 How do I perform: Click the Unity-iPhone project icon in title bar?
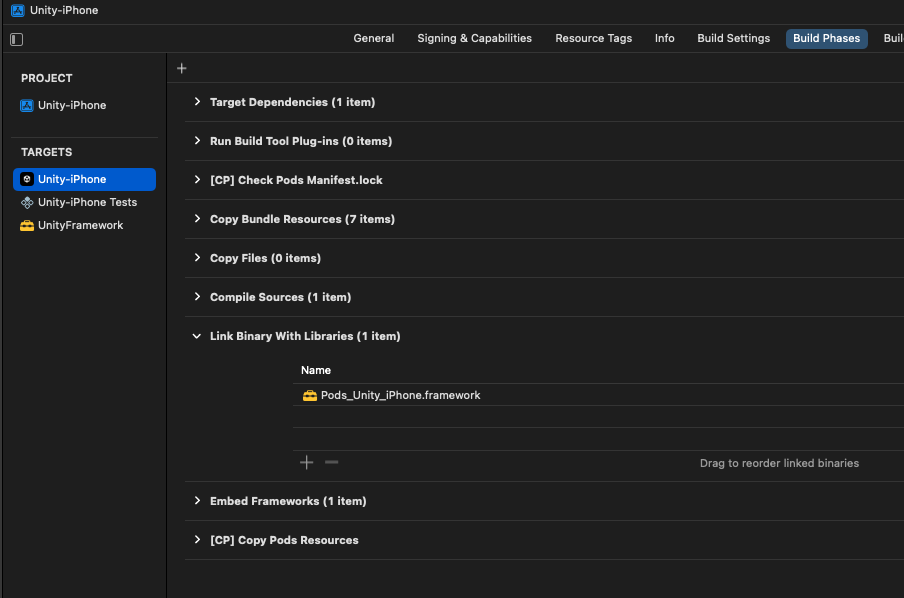18,10
